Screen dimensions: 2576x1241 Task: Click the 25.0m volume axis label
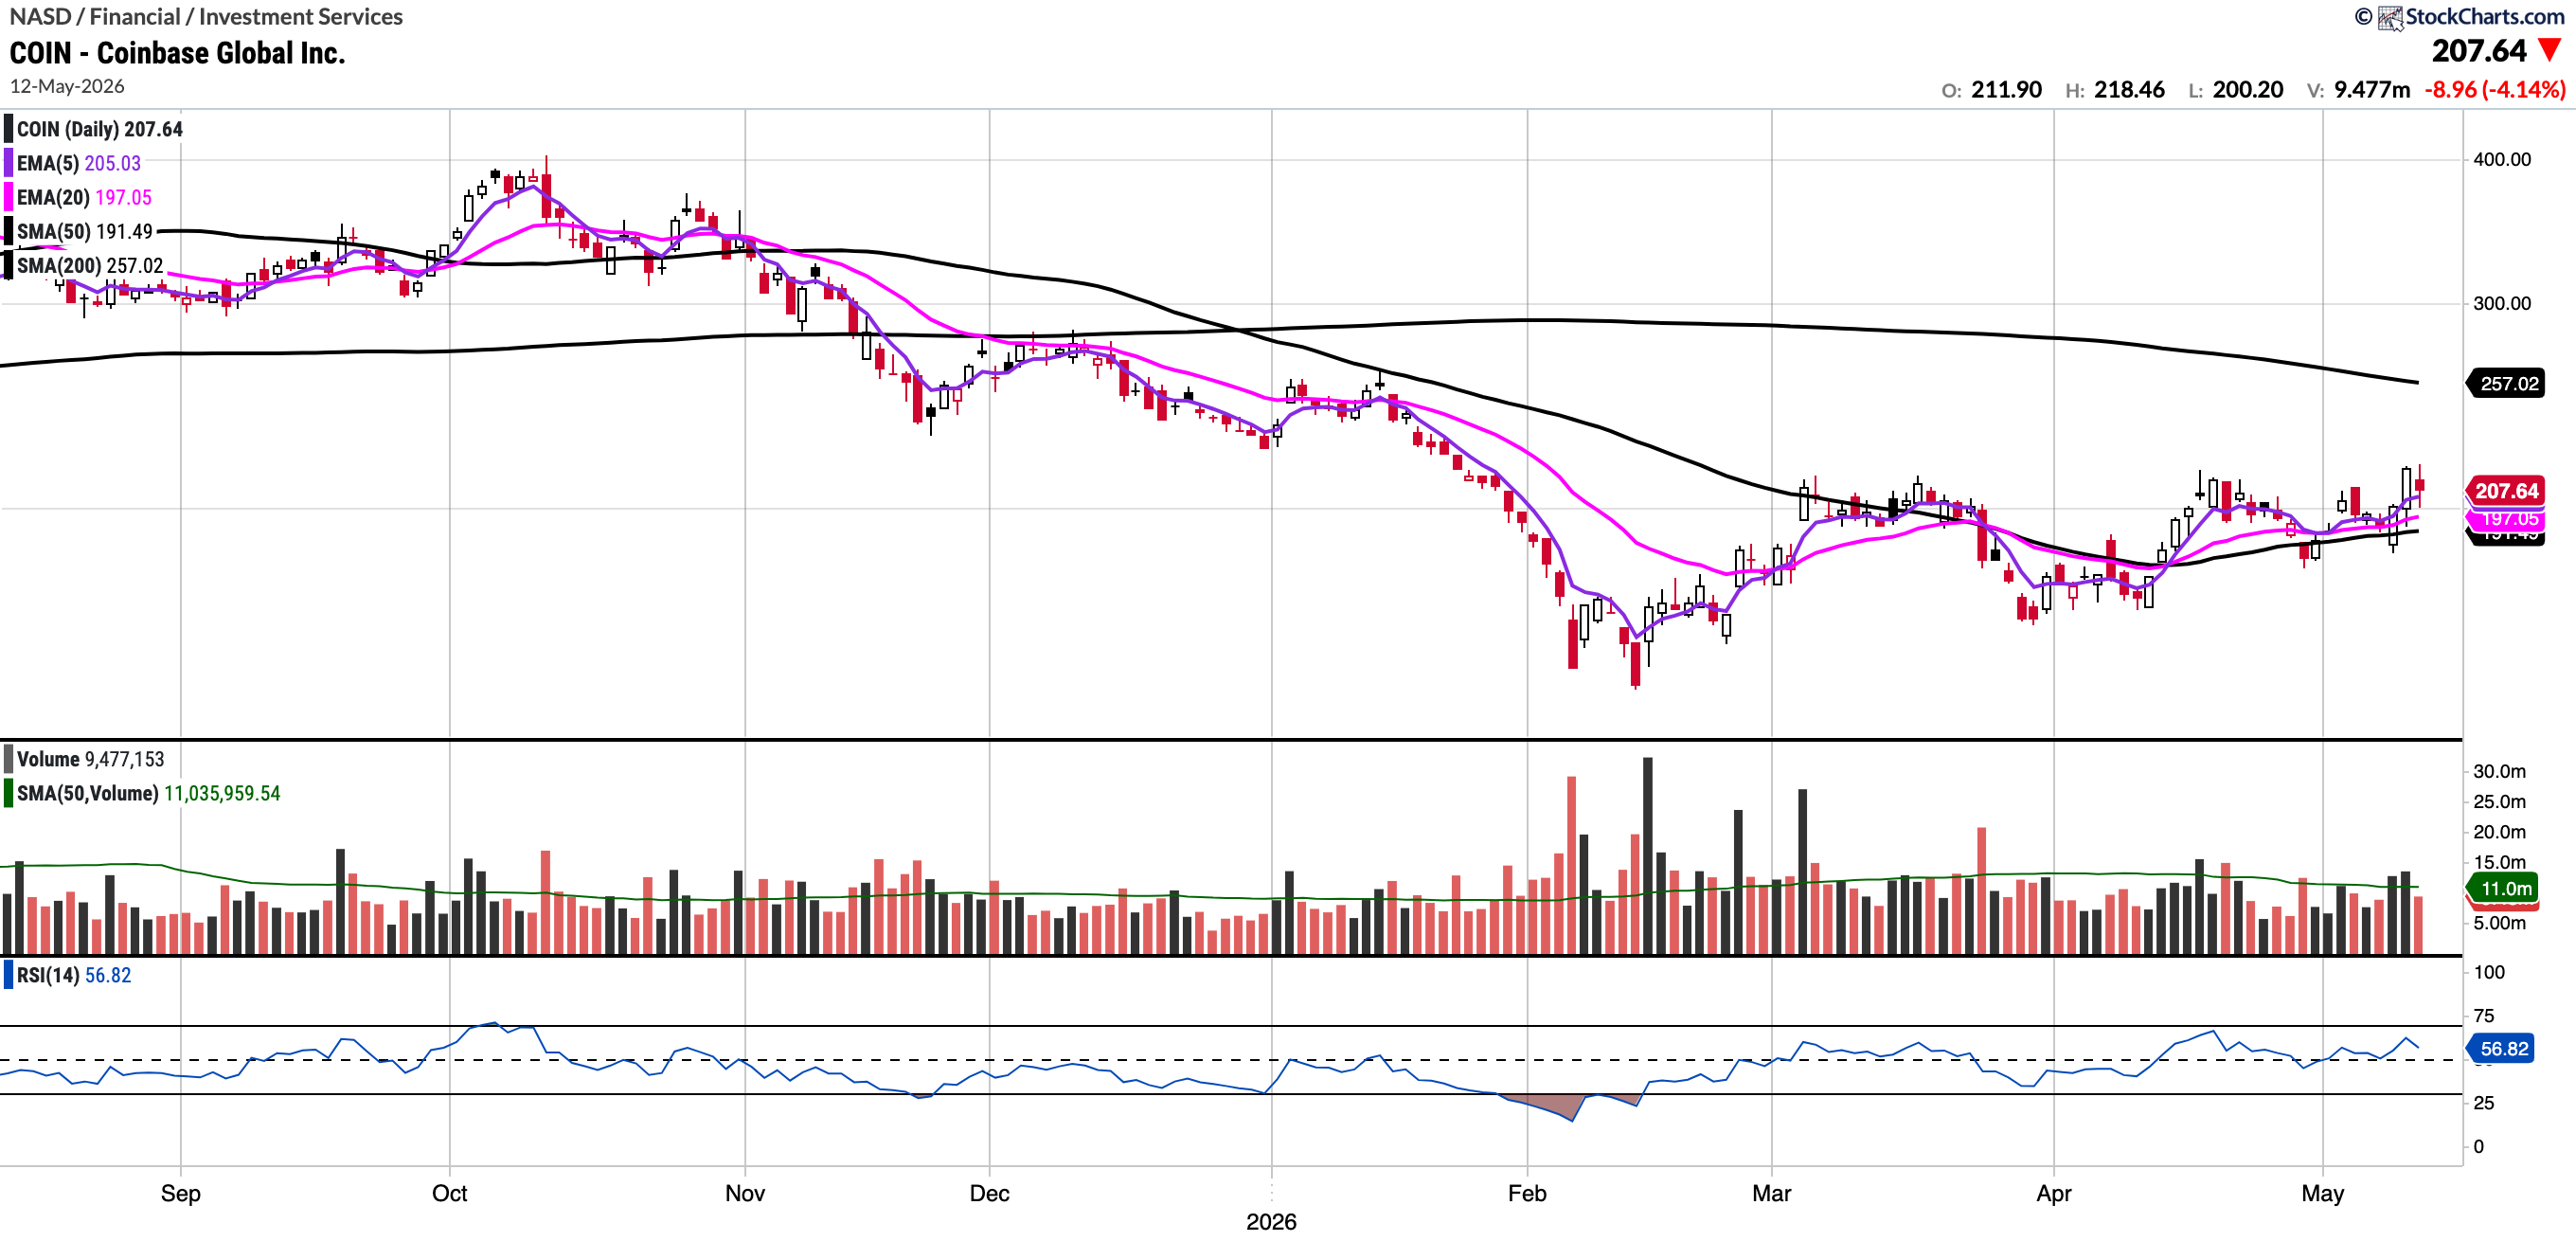[x=2499, y=801]
